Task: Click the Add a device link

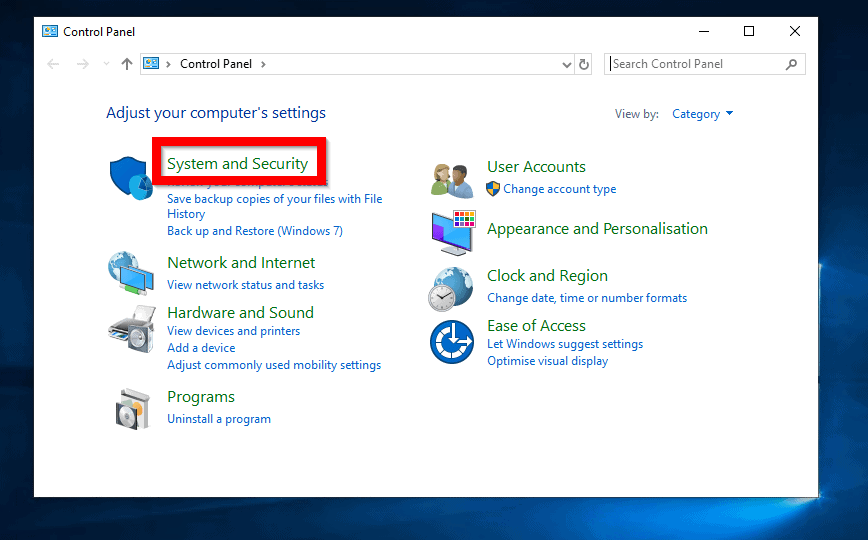Action: pyautogui.click(x=201, y=348)
